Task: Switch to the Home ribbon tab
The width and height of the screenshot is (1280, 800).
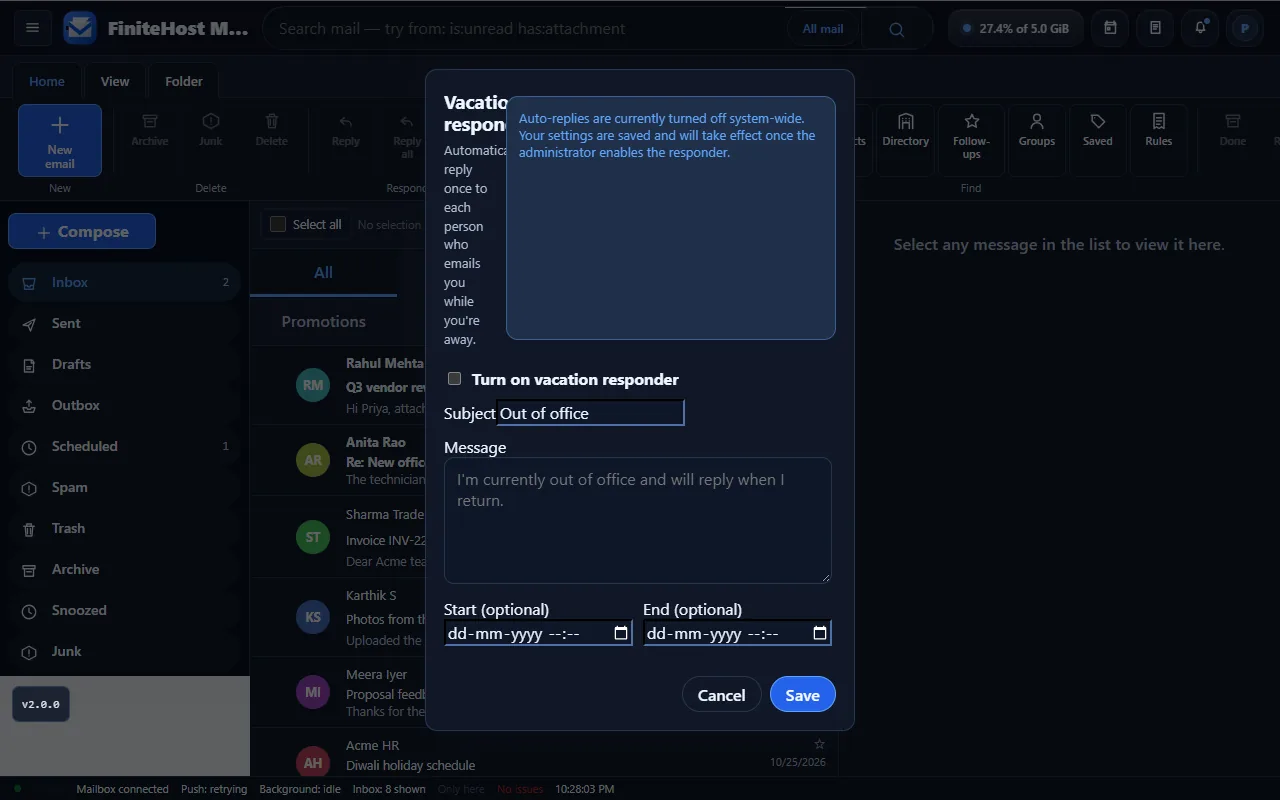Action: 47,81
